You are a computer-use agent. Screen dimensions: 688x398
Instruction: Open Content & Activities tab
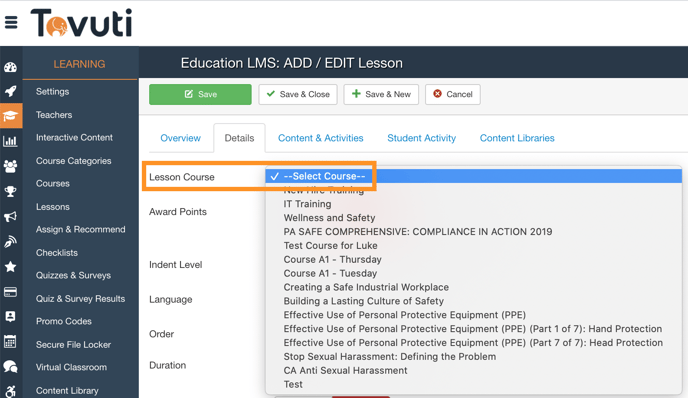tap(321, 138)
